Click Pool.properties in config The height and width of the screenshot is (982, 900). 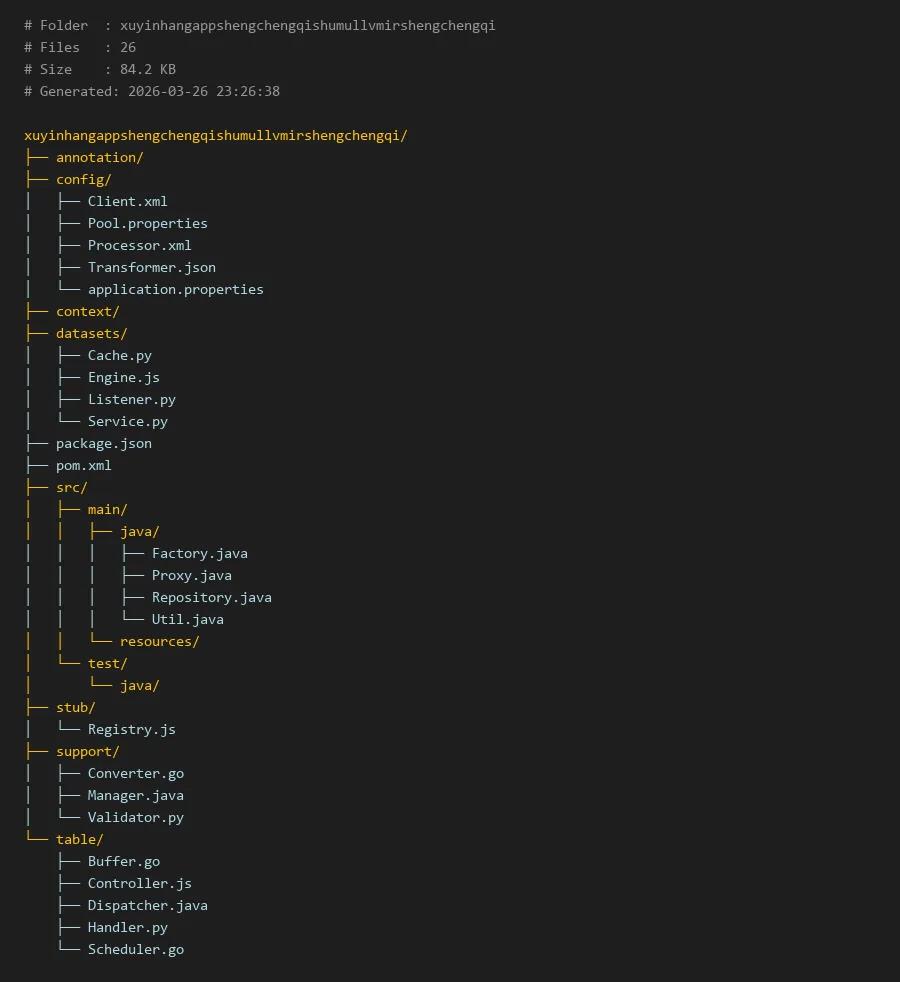click(x=147, y=223)
